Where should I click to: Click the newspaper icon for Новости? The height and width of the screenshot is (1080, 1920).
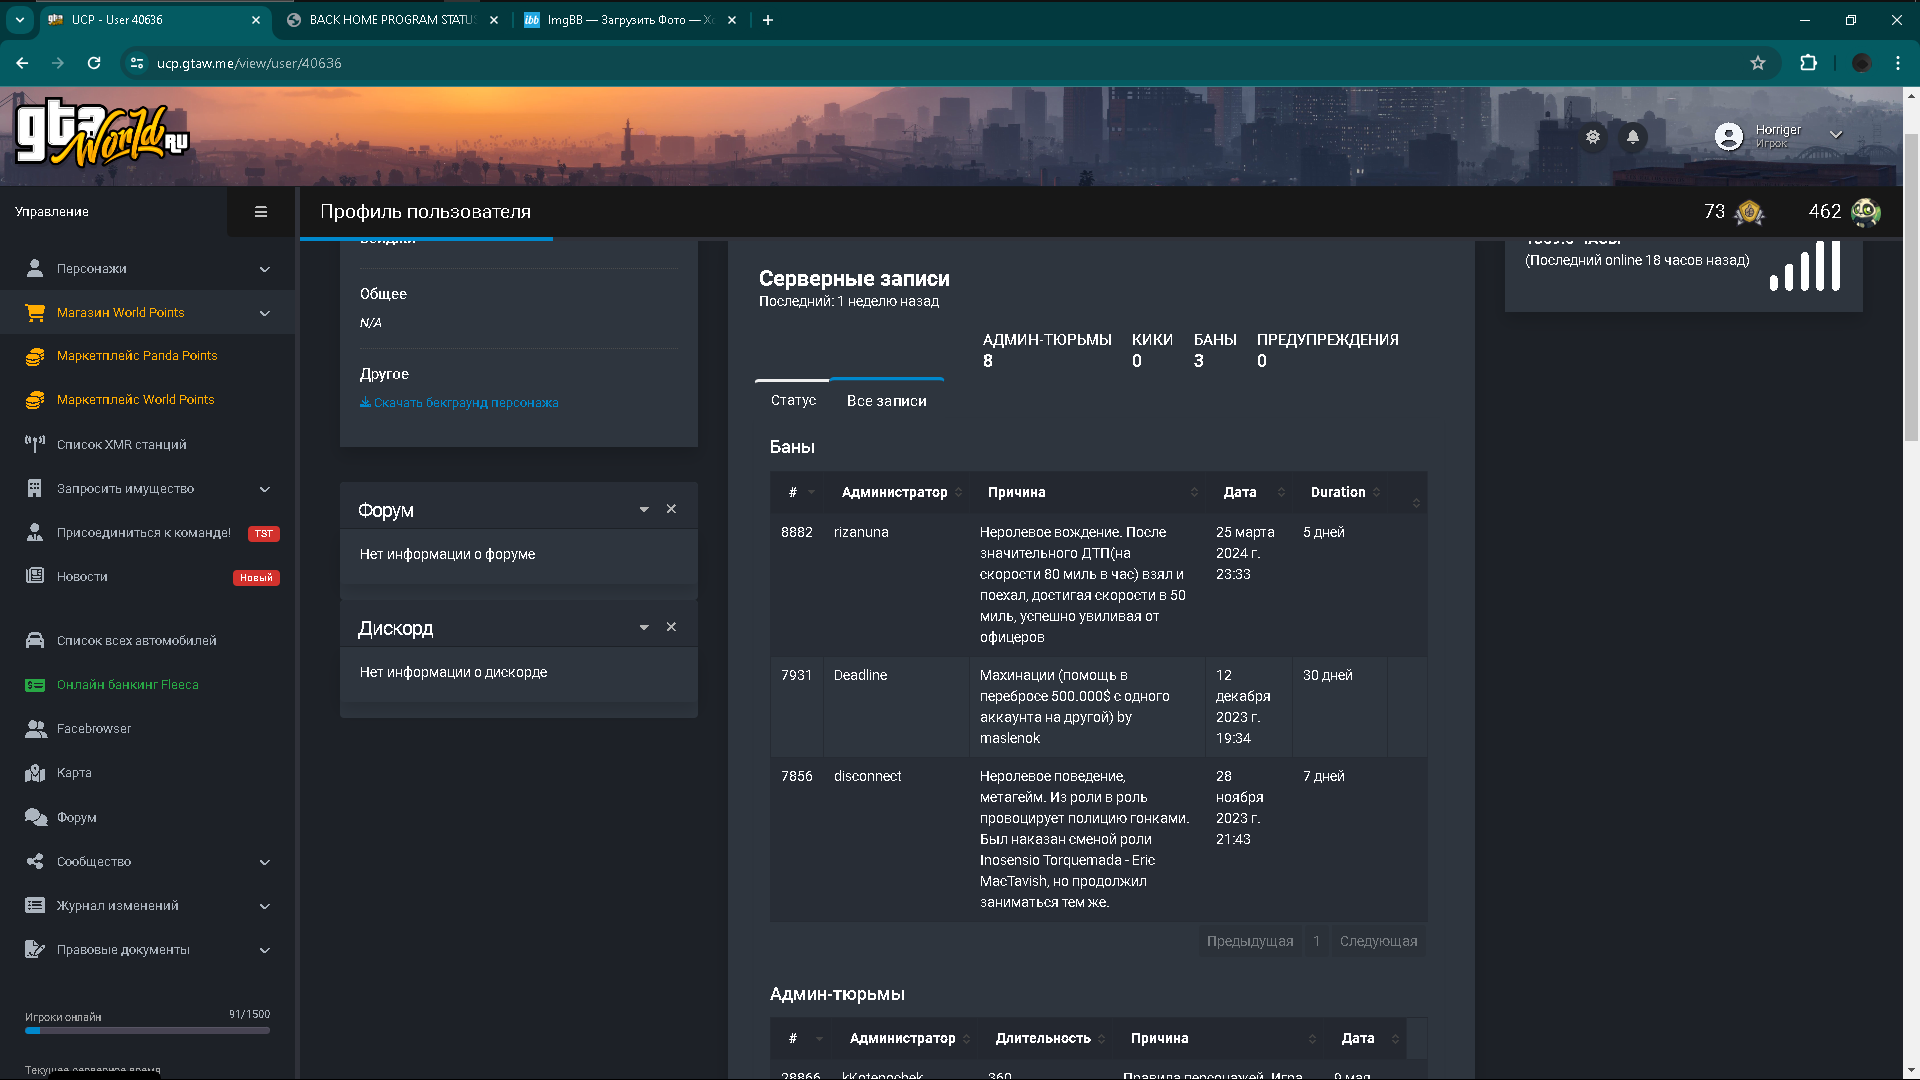pyautogui.click(x=35, y=576)
